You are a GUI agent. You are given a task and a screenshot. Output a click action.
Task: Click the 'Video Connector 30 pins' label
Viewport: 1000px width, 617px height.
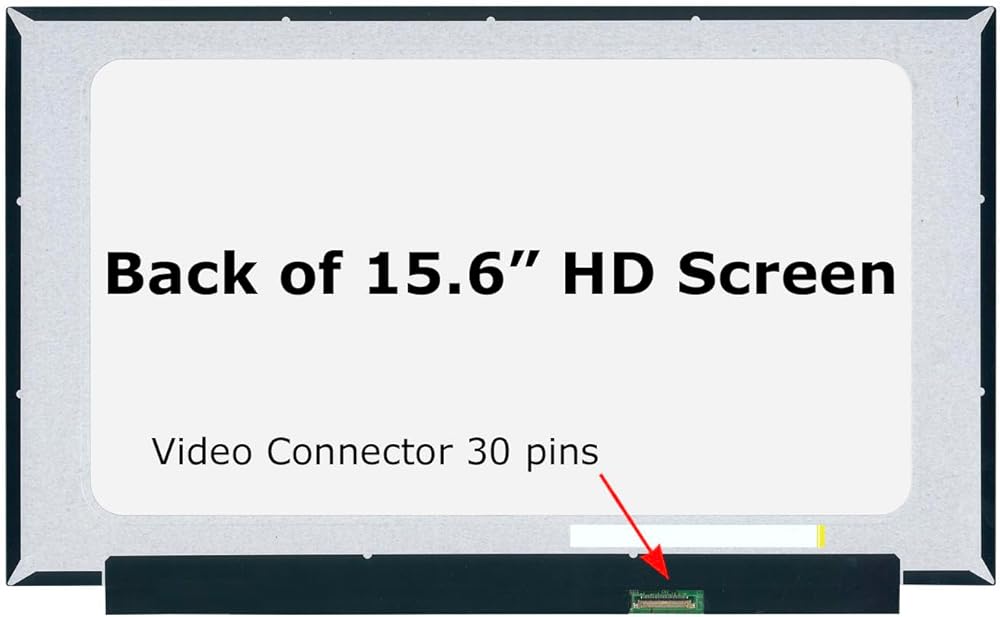(375, 452)
